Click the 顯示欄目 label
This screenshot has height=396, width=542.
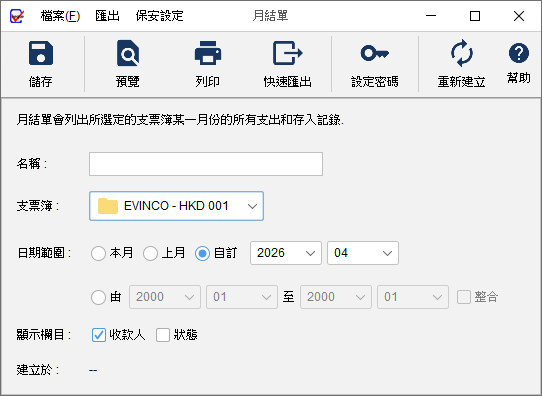[44, 335]
